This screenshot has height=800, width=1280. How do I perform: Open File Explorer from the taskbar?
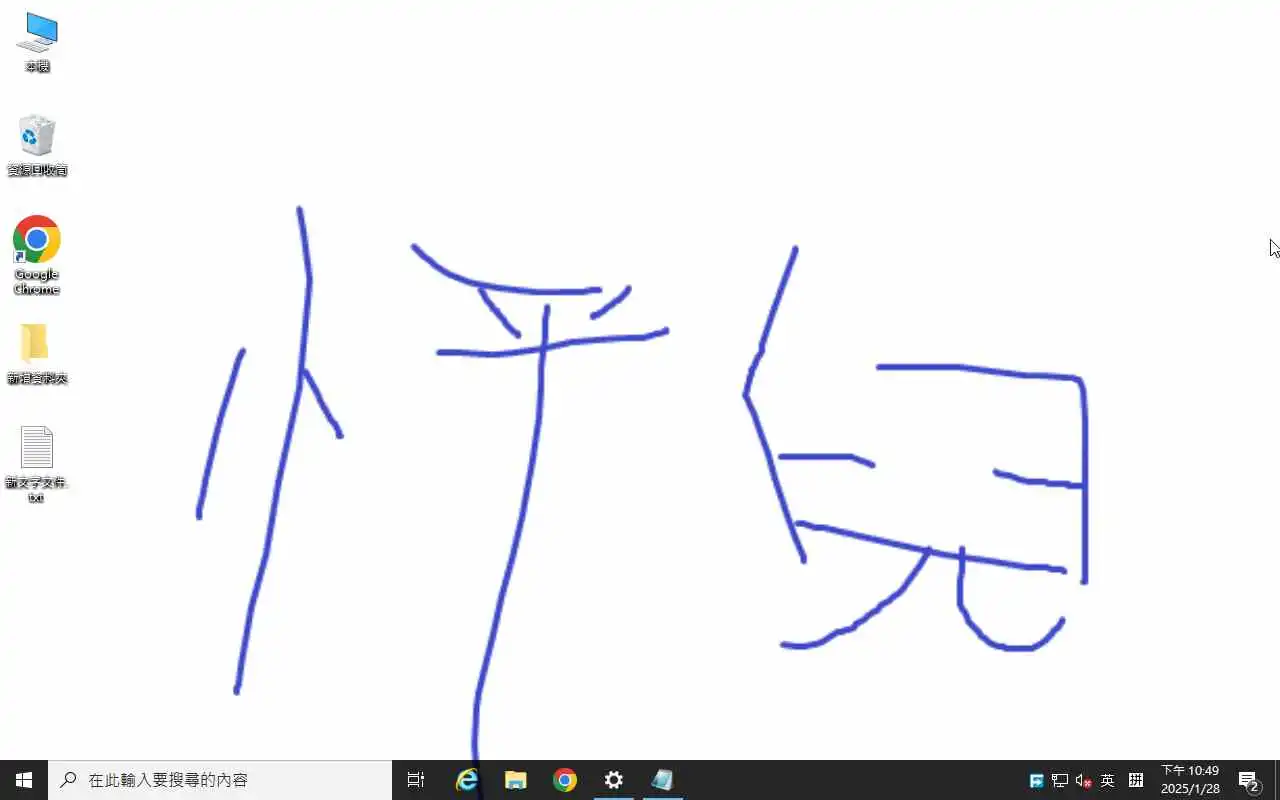pos(516,780)
